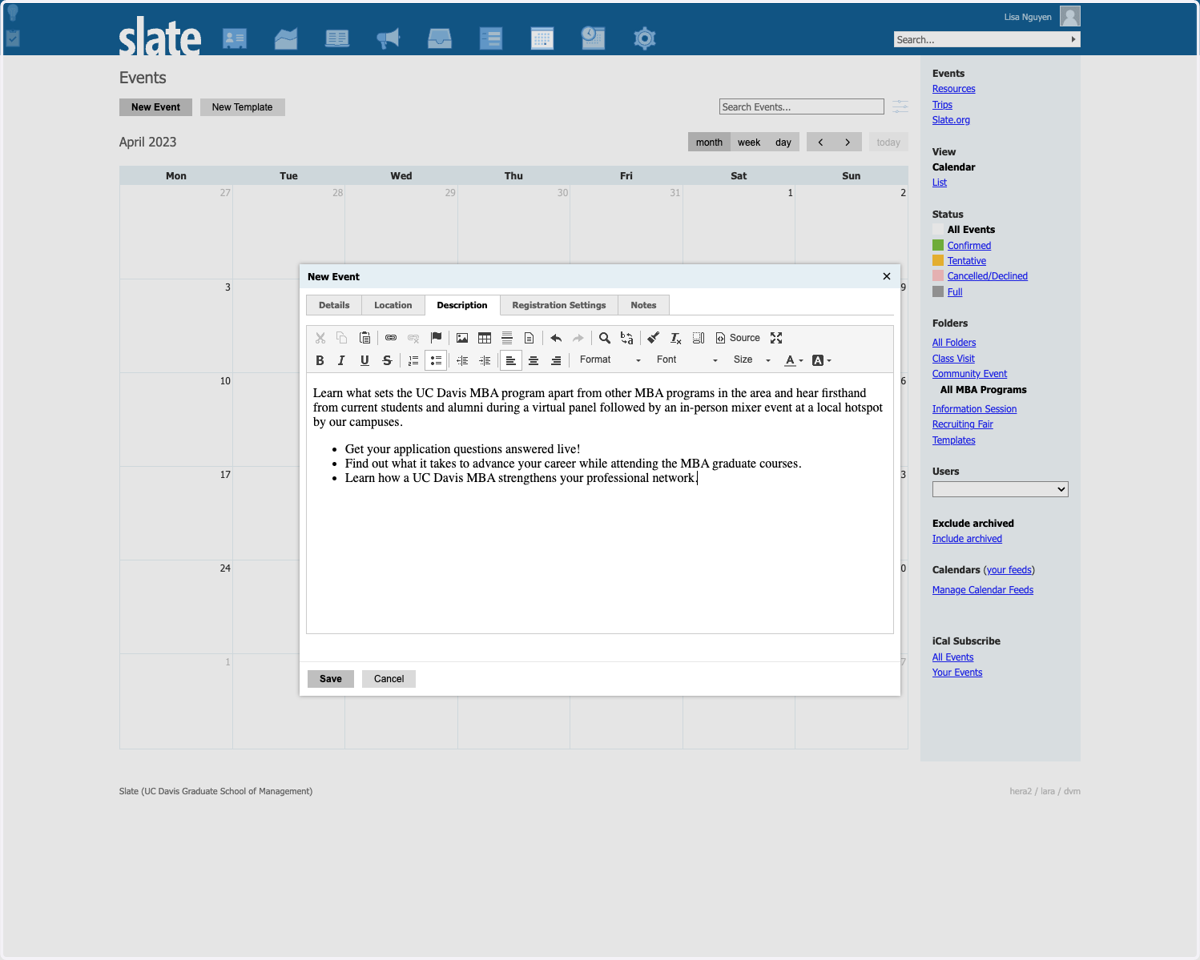Toggle the bulleted list button
Image resolution: width=1200 pixels, height=960 pixels.
[x=436, y=360]
